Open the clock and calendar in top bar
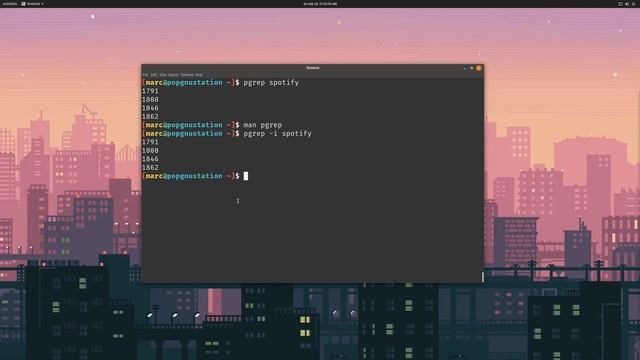The width and height of the screenshot is (640, 360). [320, 4]
